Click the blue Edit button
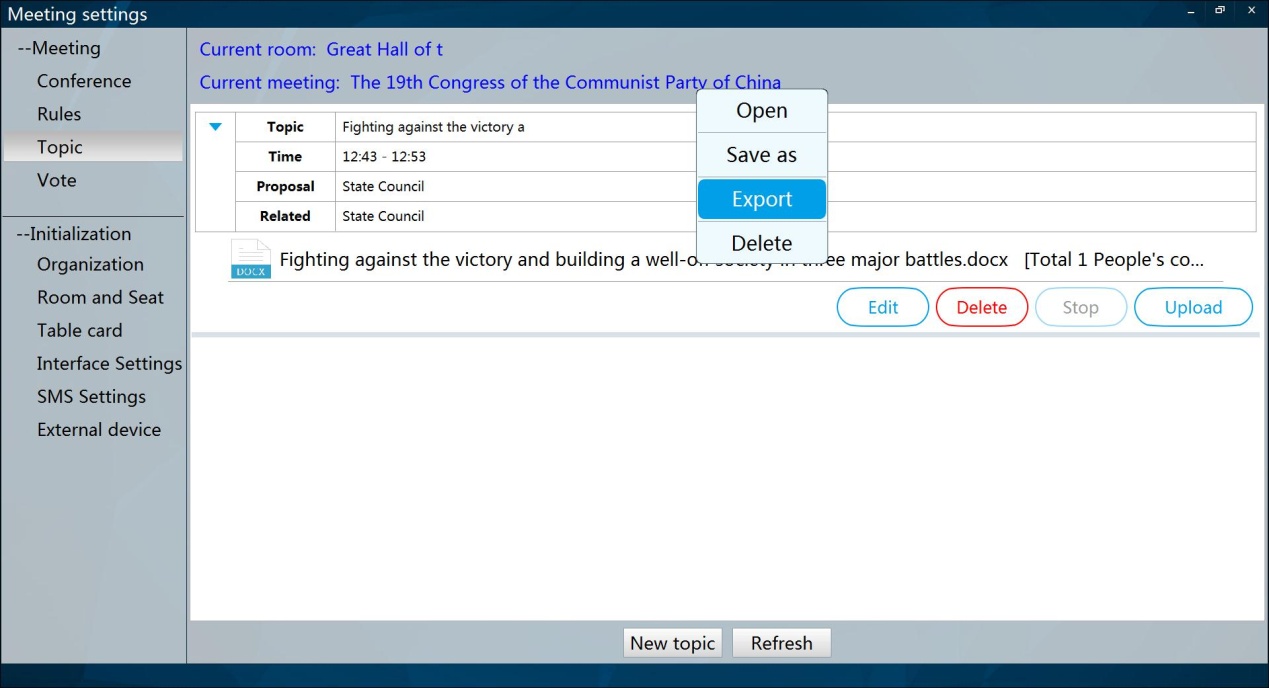Image resolution: width=1269 pixels, height=688 pixels. 883,307
